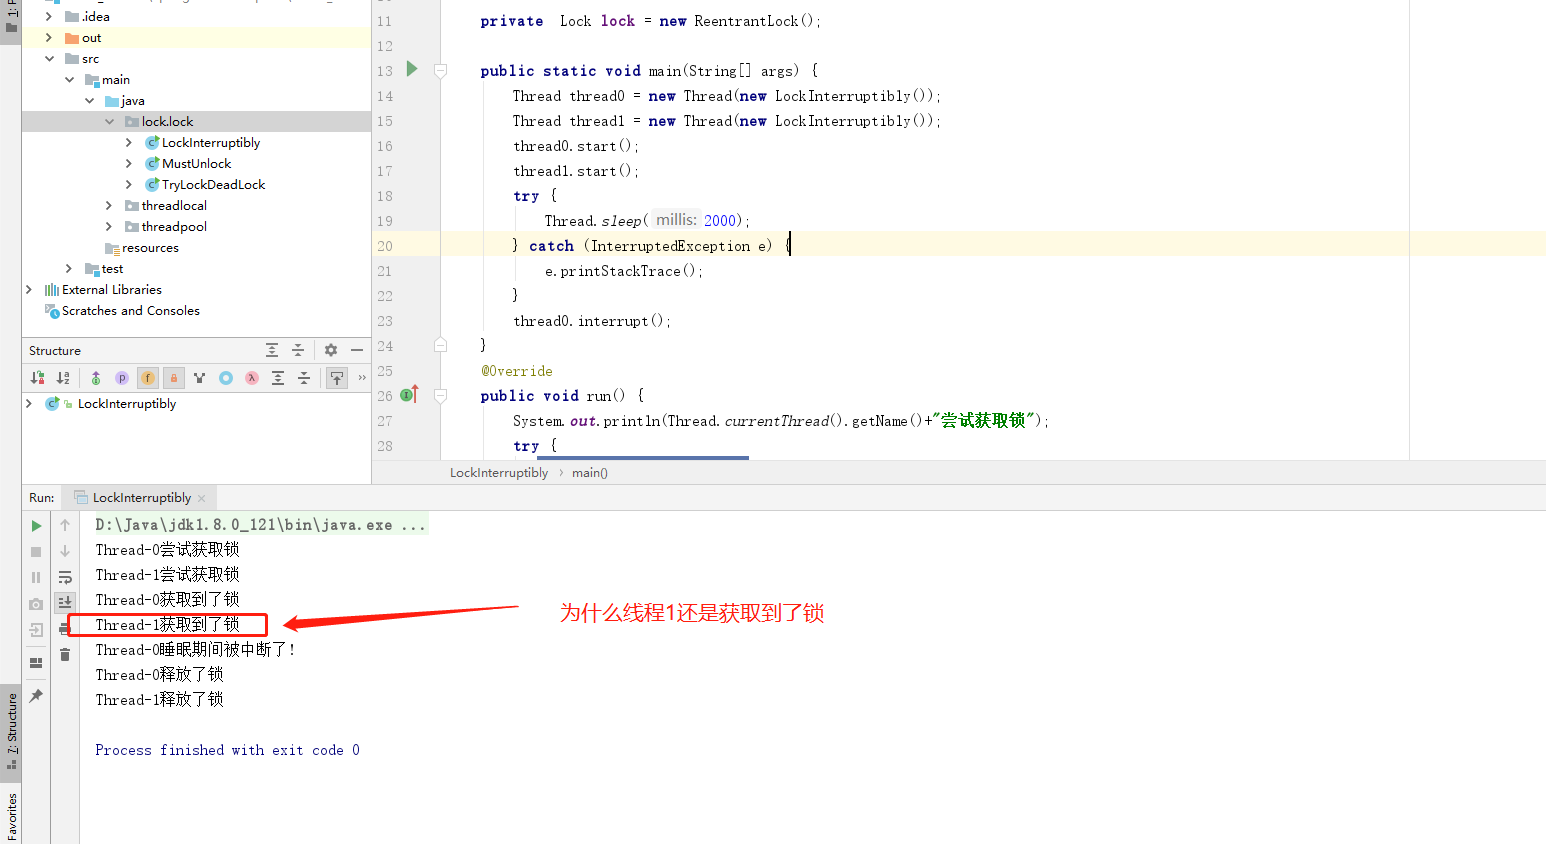Screen dimensions: 1546x844
Task: Toggle Show Inherited in Structure toolbar
Action: (96, 378)
